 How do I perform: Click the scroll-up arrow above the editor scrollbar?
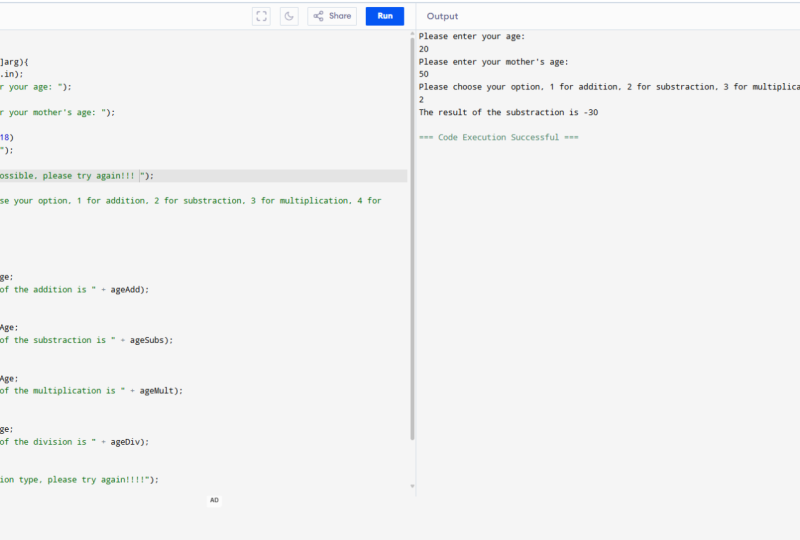[x=412, y=34]
